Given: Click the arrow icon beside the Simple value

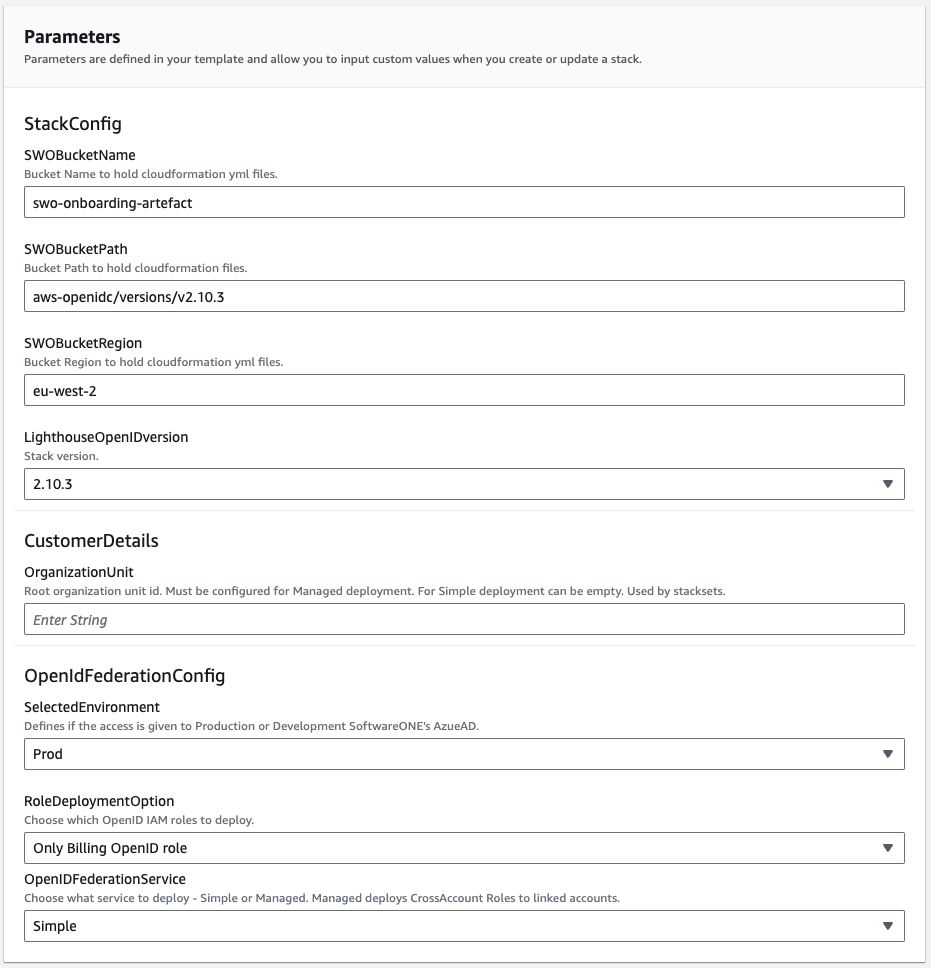Looking at the screenshot, I should click(887, 926).
